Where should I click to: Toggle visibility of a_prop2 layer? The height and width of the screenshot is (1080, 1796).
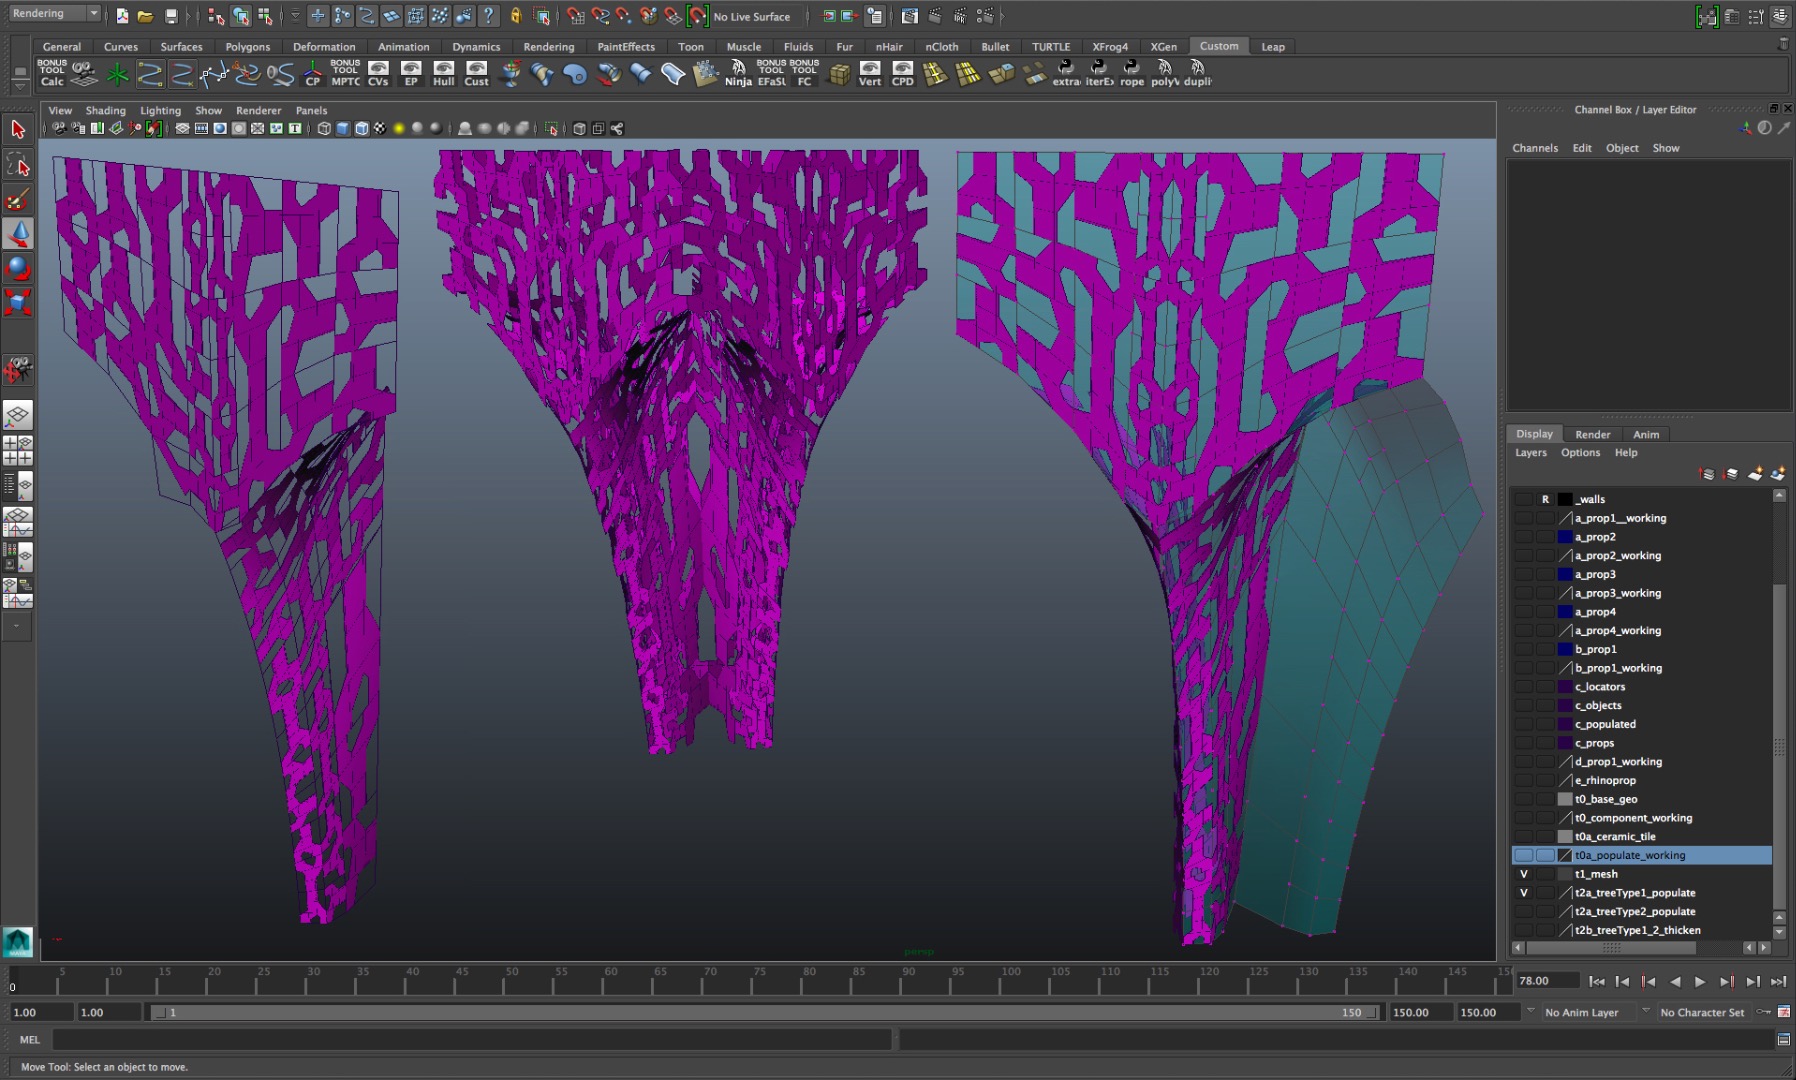point(1523,537)
